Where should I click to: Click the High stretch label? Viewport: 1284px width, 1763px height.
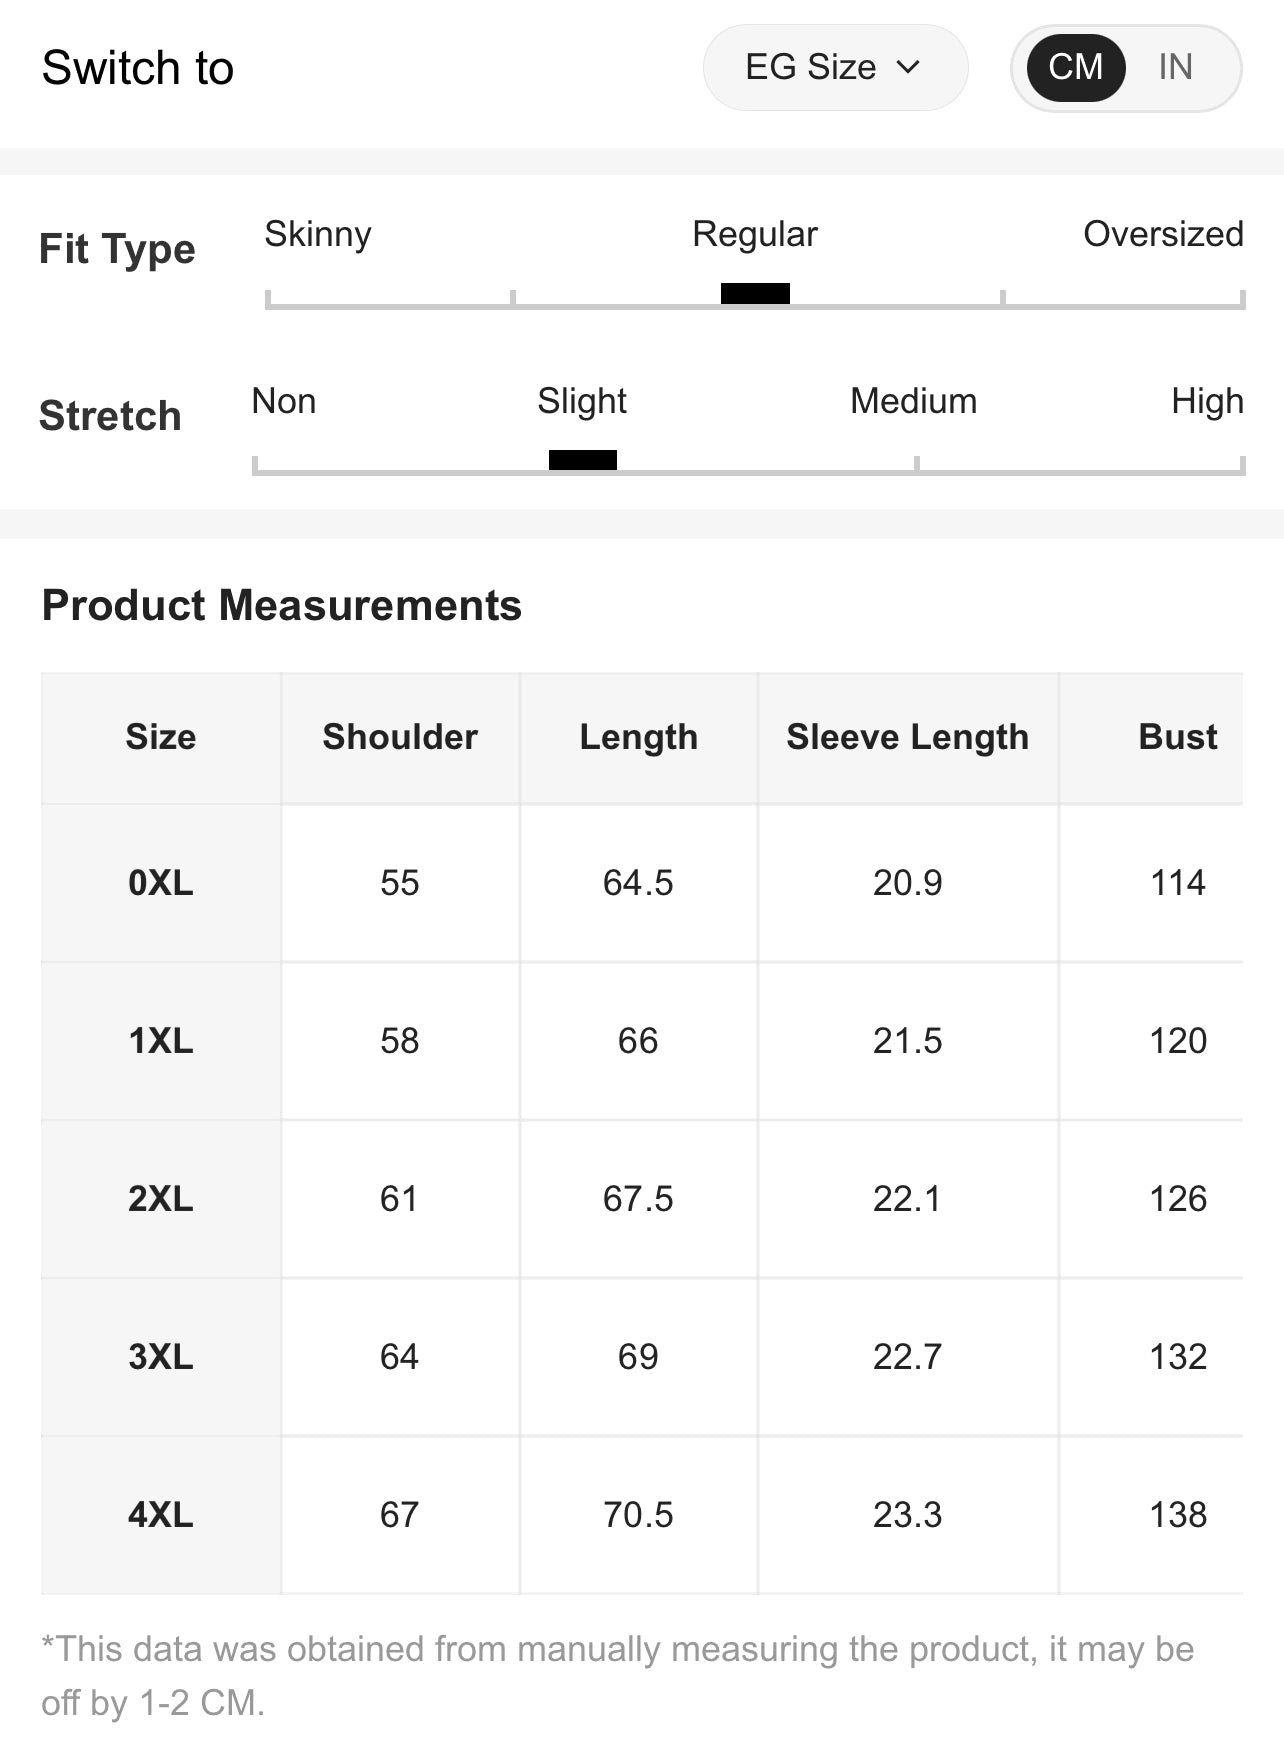pyautogui.click(x=1207, y=401)
